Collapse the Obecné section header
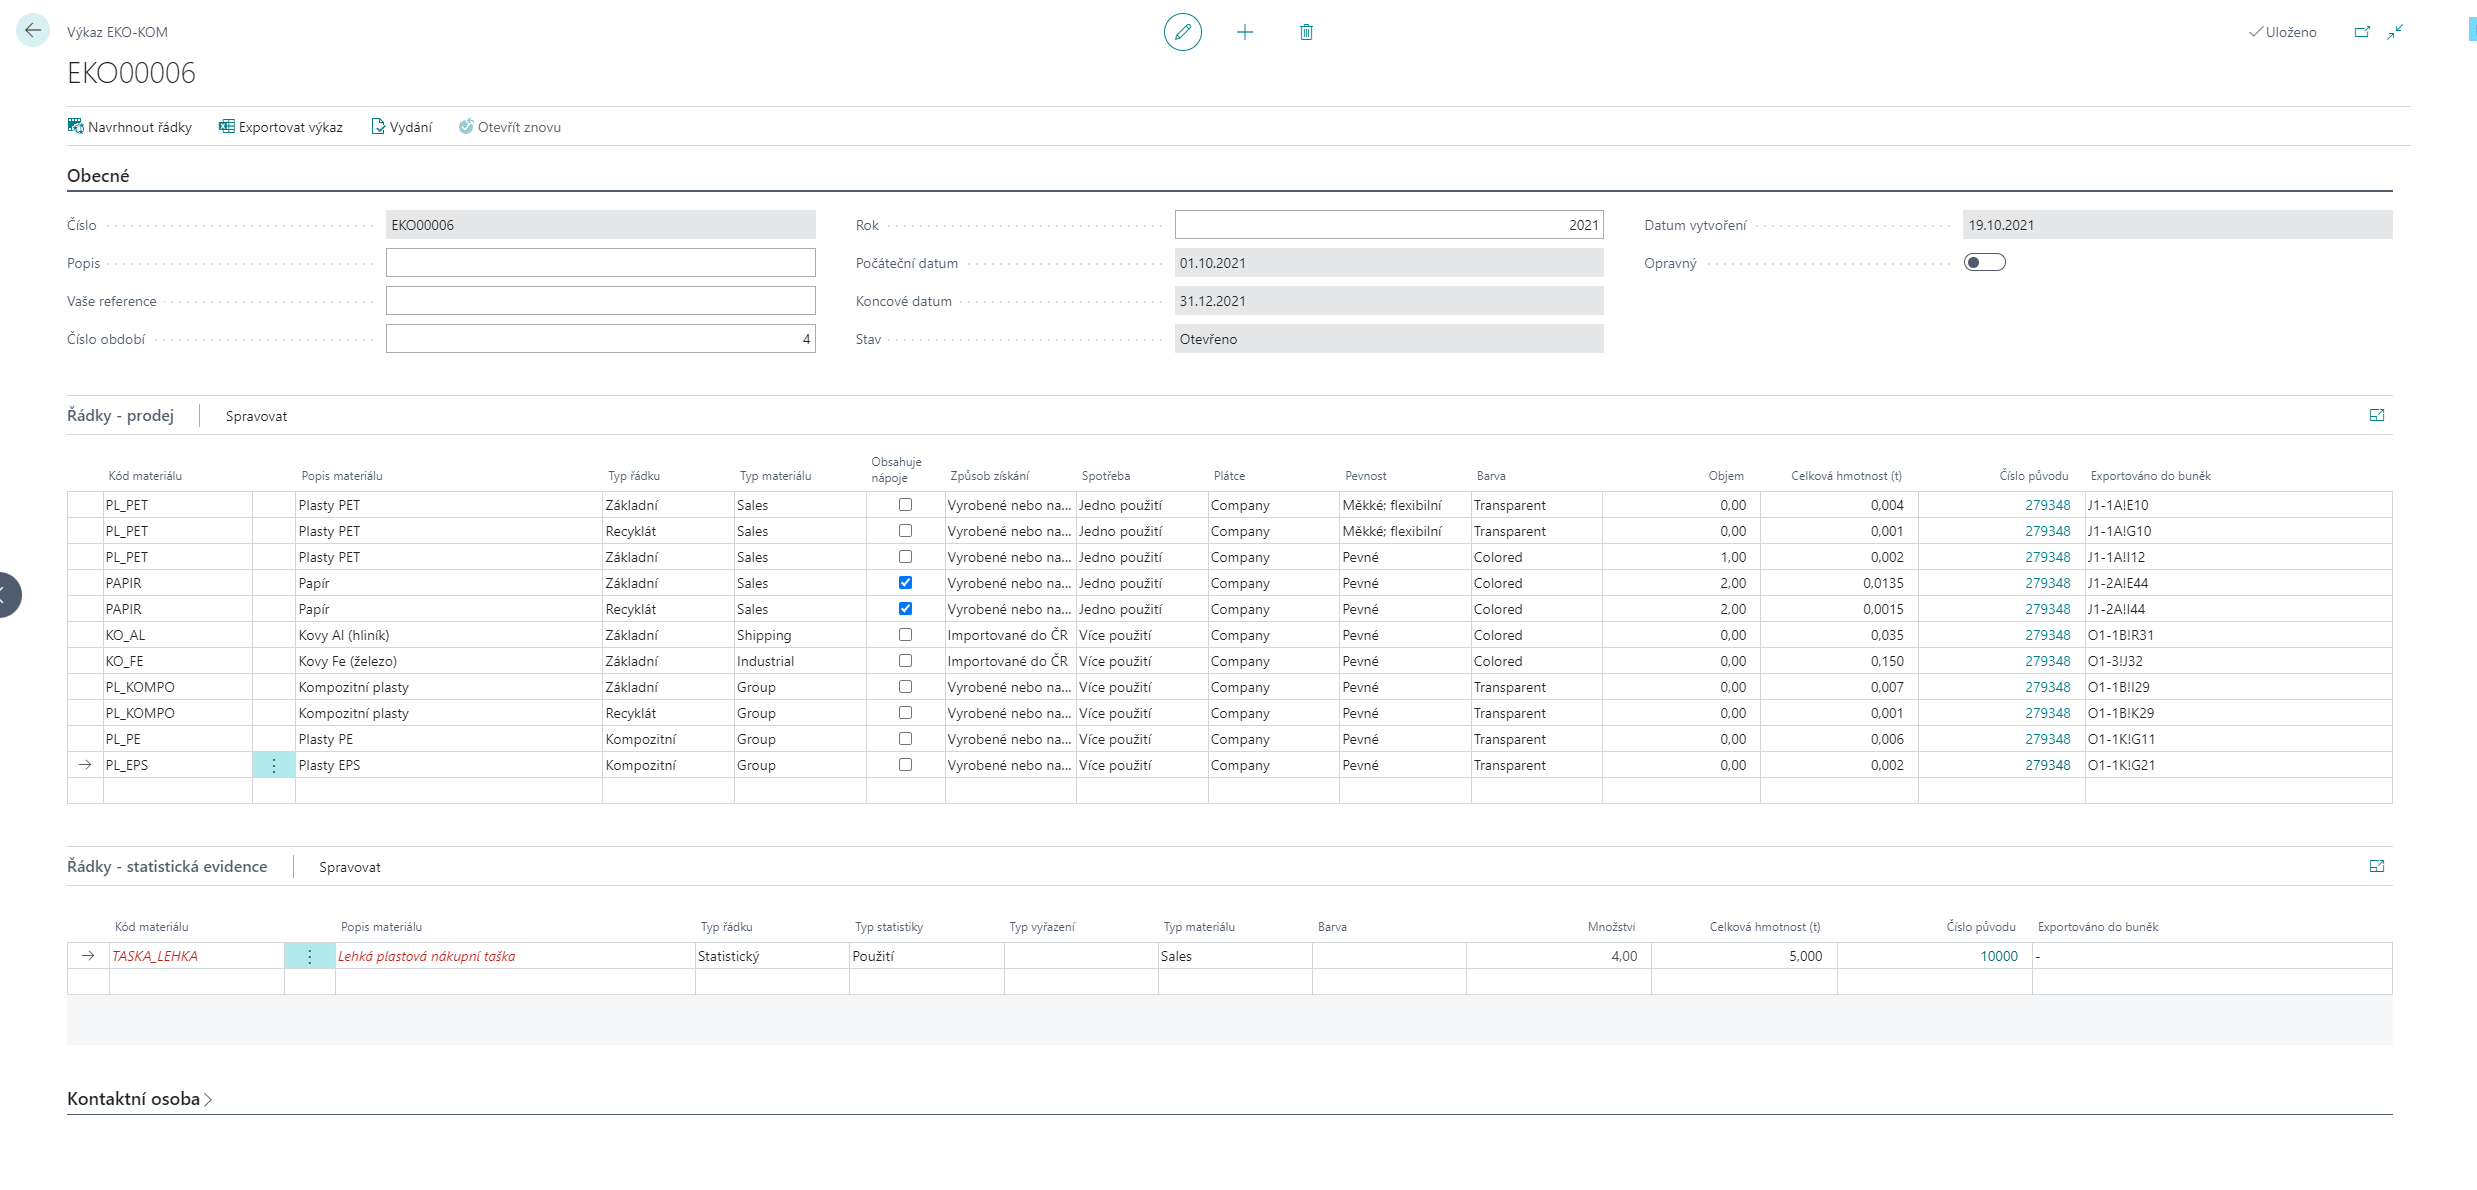 point(98,176)
